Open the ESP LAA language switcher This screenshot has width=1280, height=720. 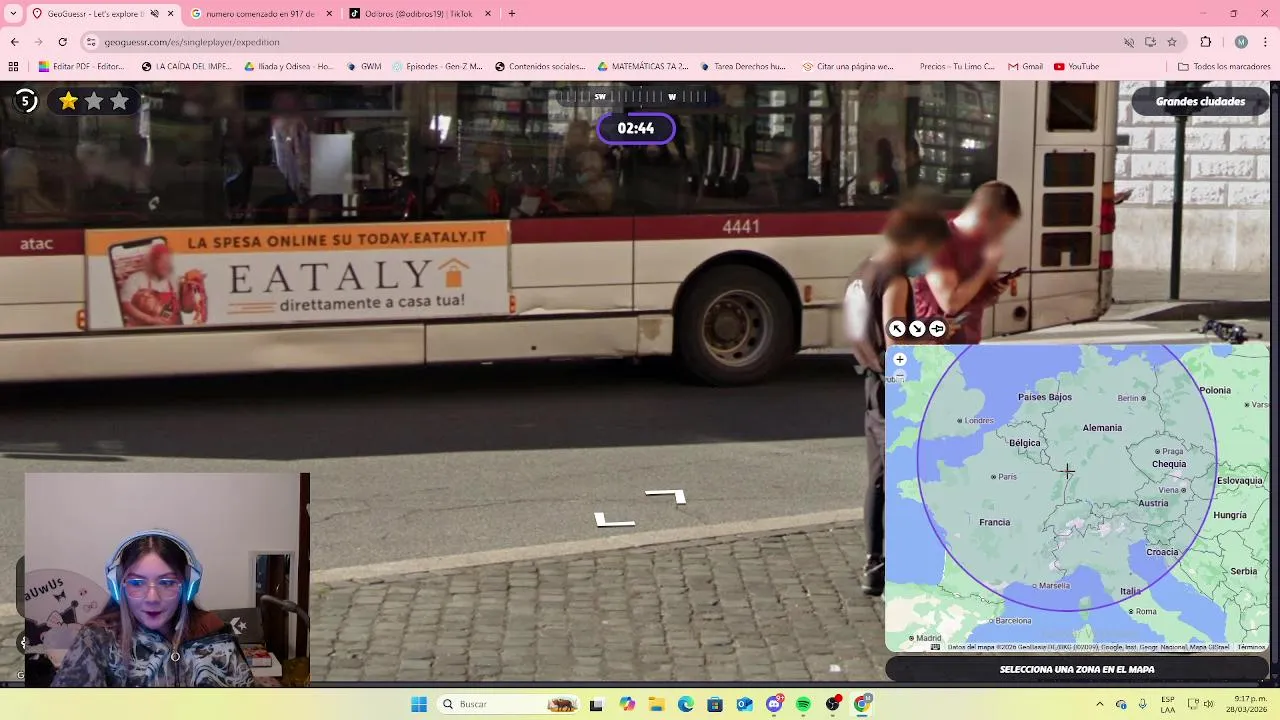1168,704
